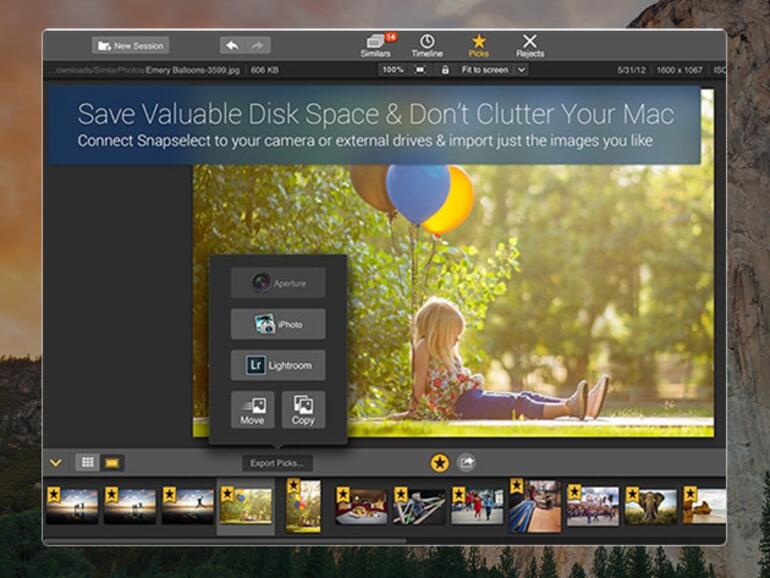This screenshot has height=578, width=770.
Task: Click the redo forward arrow
Action: 258,46
